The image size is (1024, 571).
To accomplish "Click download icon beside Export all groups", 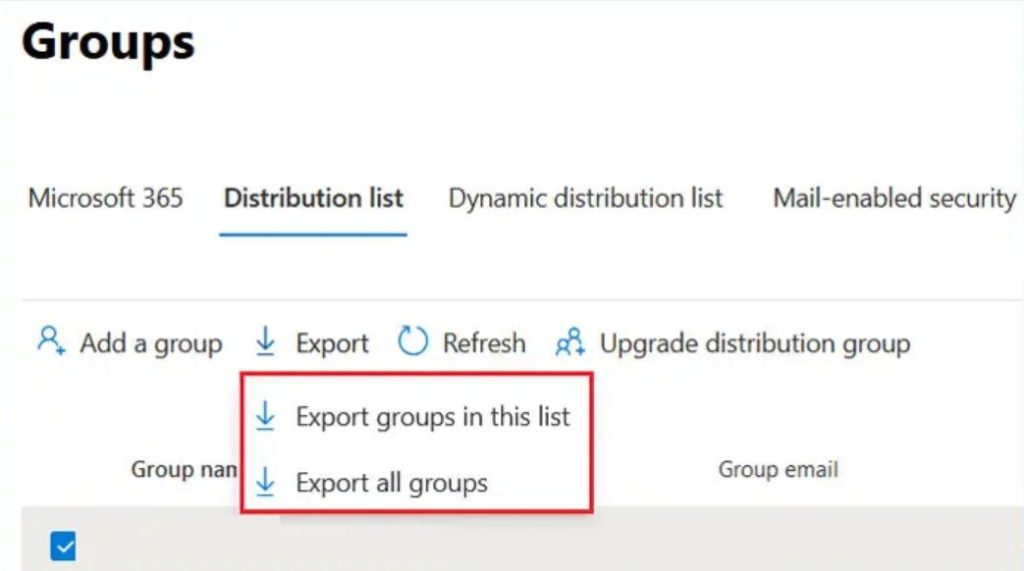I will point(265,482).
